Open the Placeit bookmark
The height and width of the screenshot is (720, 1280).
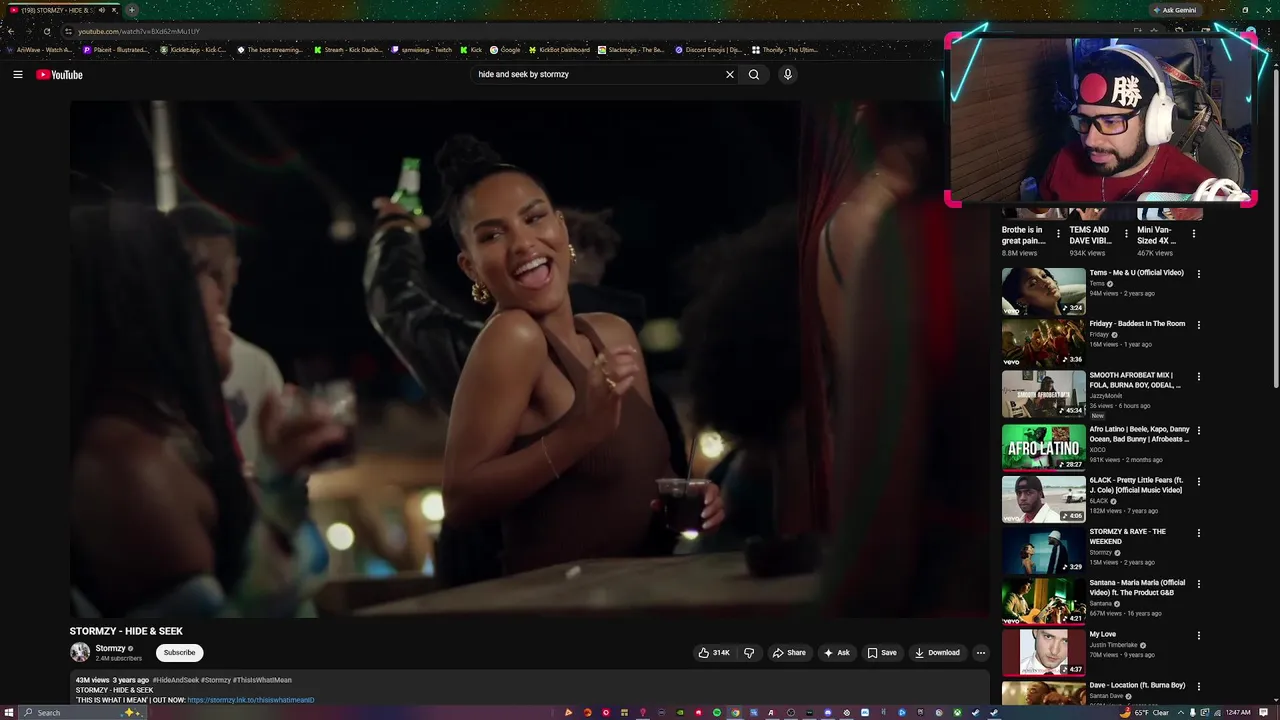point(116,49)
